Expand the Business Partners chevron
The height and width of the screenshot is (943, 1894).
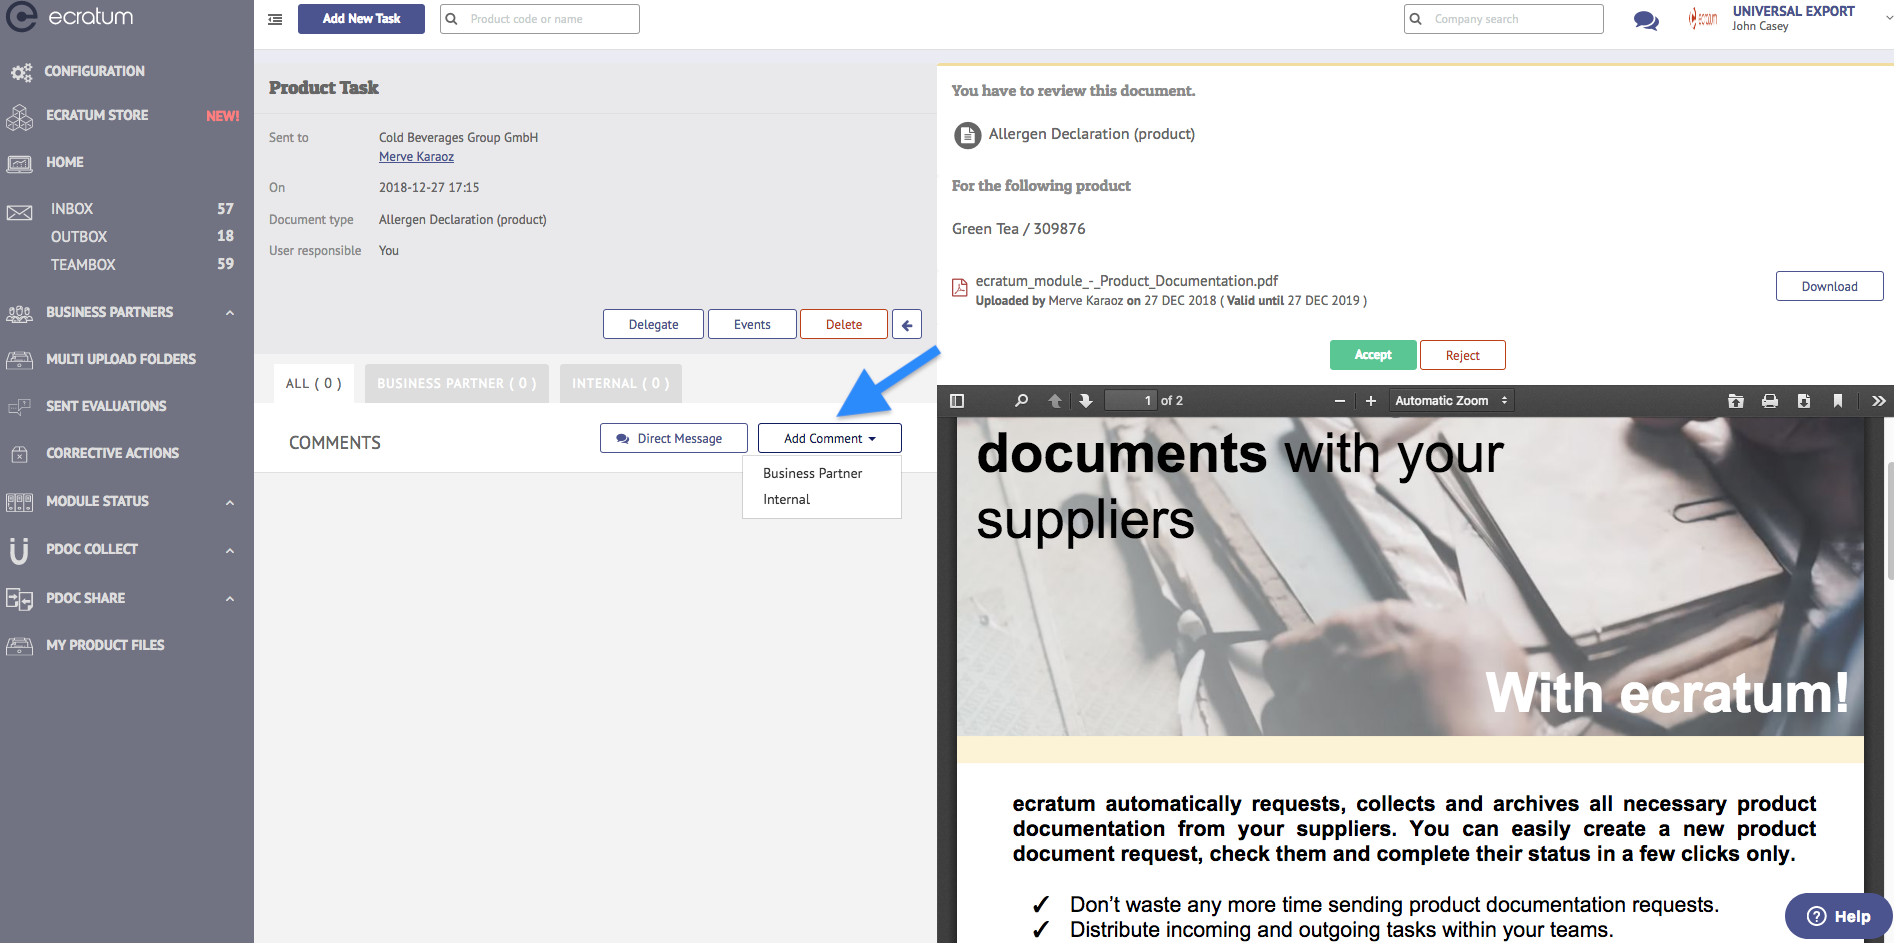(x=230, y=313)
